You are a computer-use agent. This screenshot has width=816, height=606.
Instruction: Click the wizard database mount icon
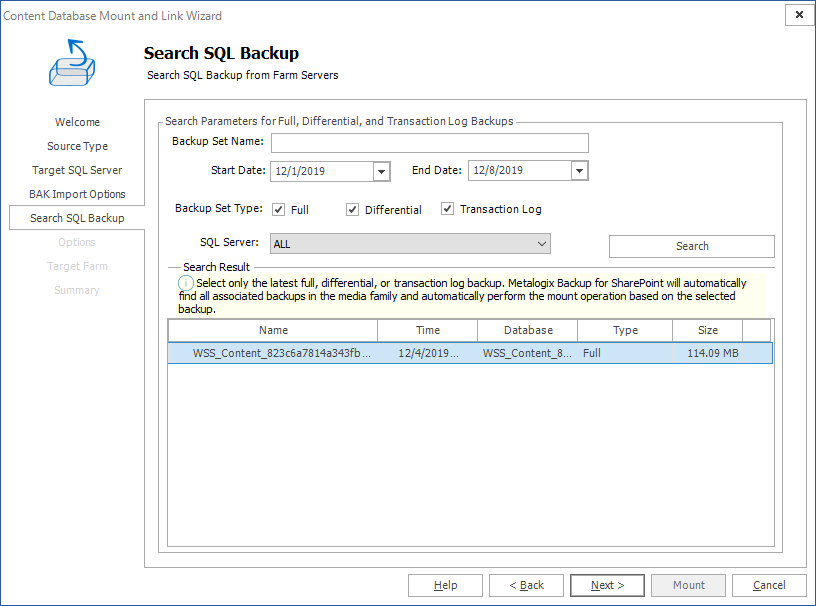72,63
